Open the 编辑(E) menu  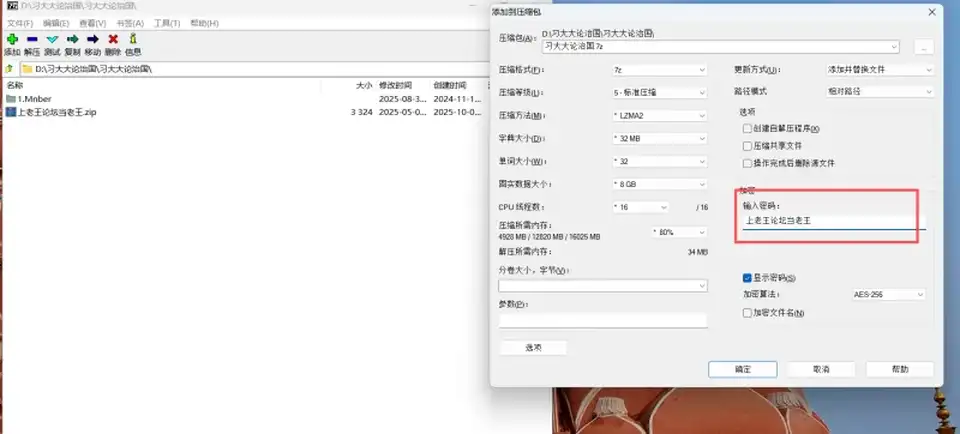[56, 23]
